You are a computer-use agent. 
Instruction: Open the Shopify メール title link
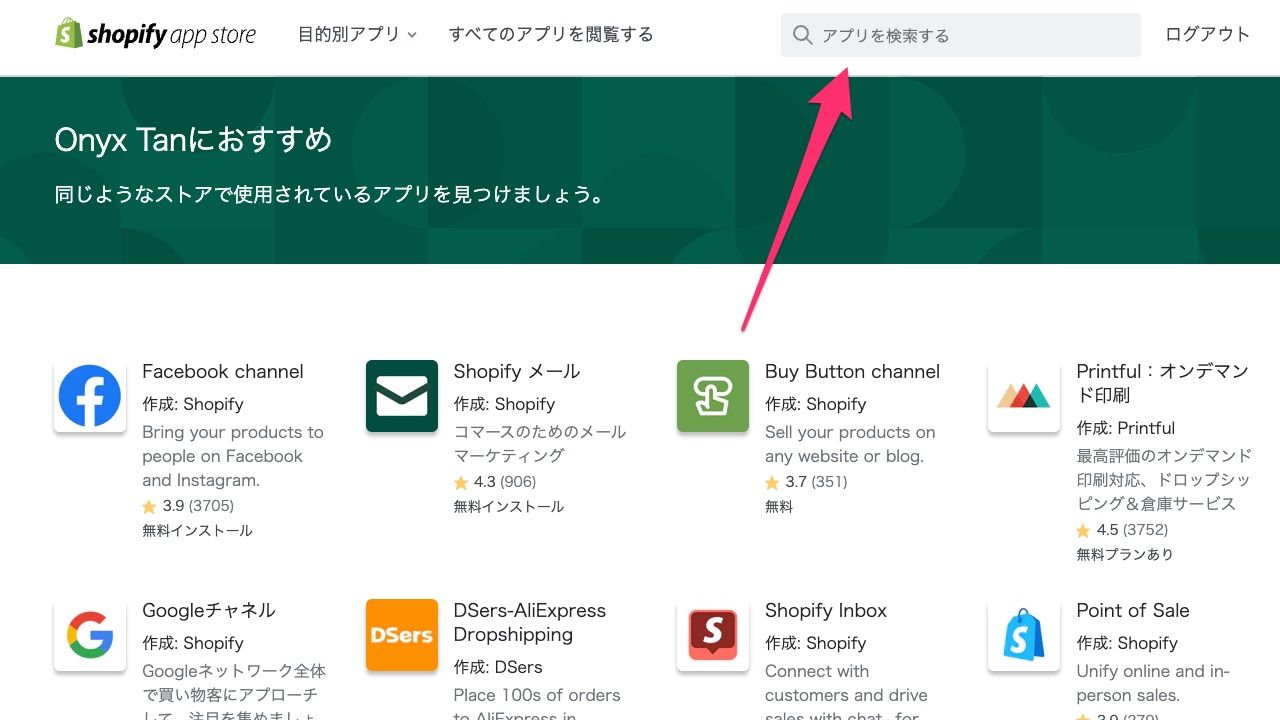(x=517, y=371)
